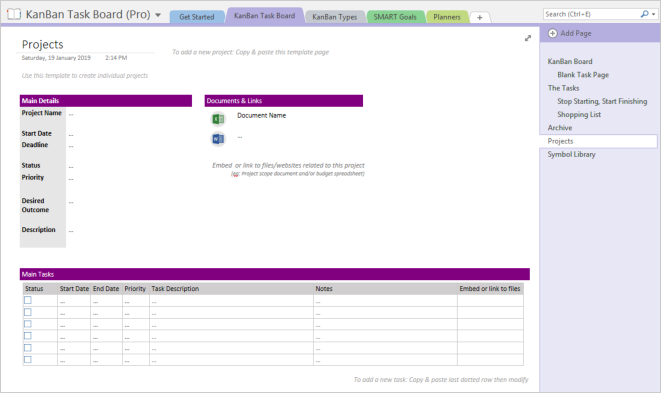Add a new section with the plus tab
Image resolution: width=661 pixels, height=393 pixels.
click(479, 17)
